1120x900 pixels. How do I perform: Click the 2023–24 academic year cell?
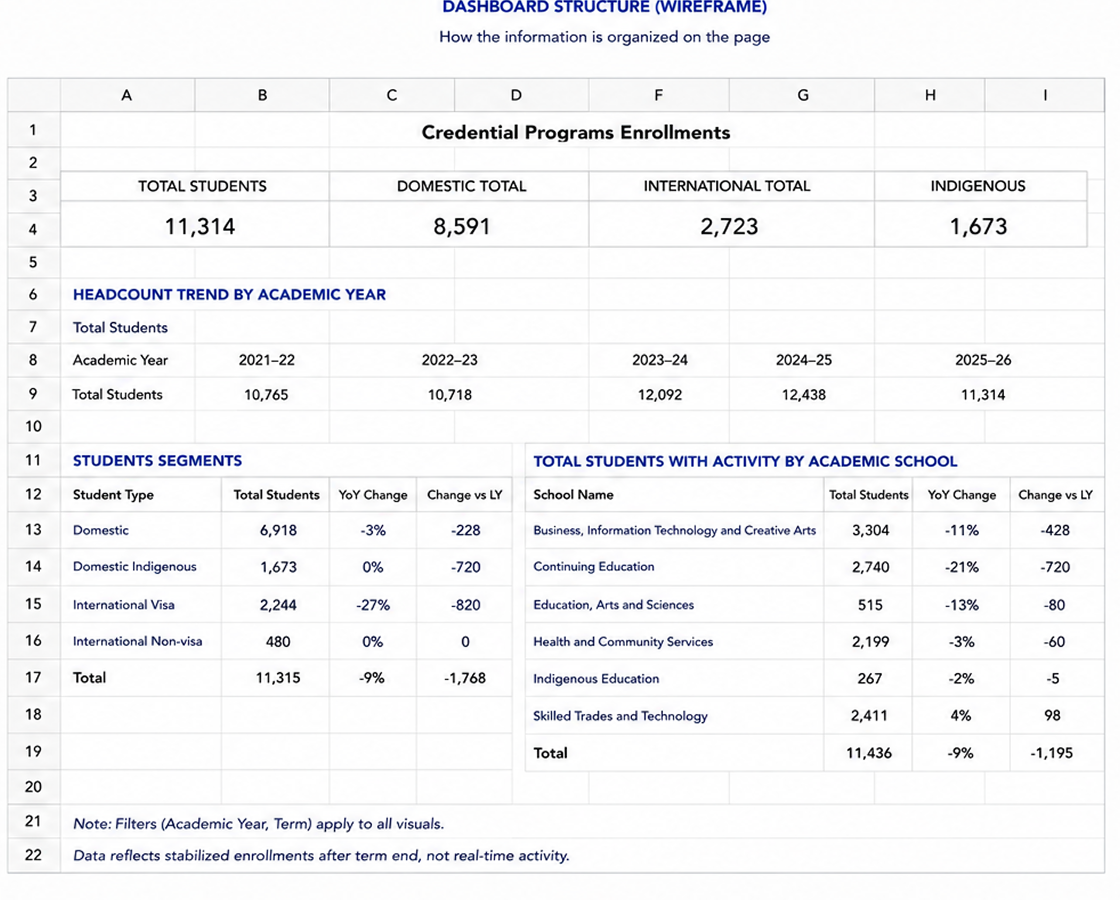[659, 360]
